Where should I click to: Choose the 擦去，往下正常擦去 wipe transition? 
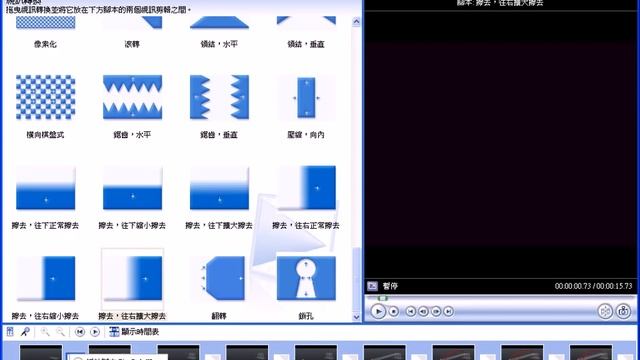[45, 188]
